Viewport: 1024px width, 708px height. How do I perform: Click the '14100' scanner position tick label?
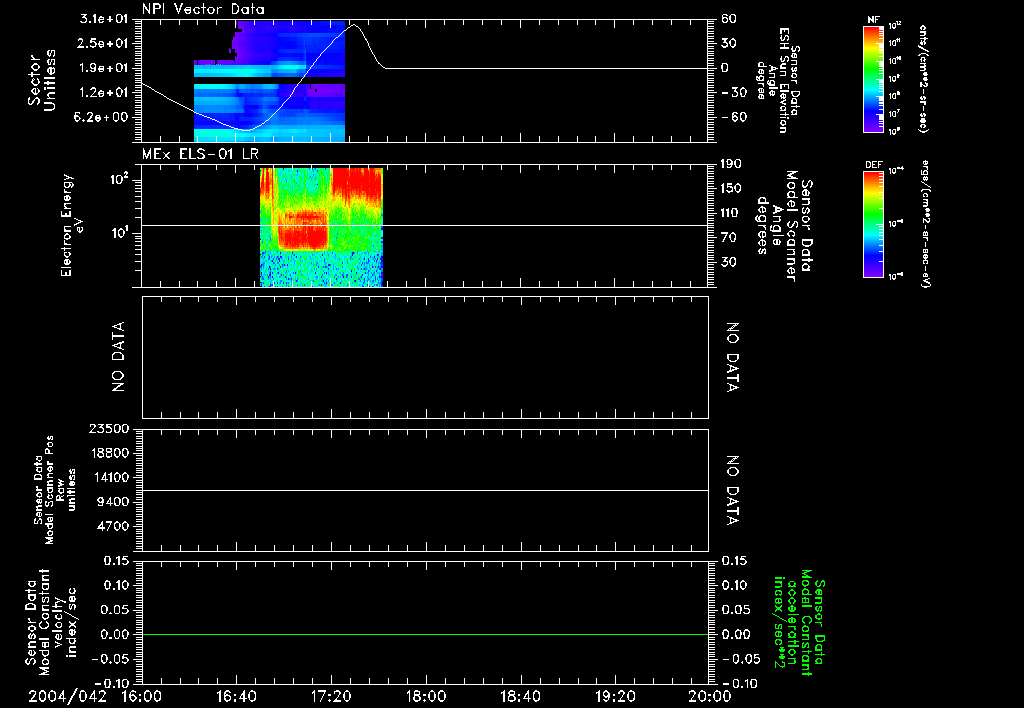click(108, 477)
